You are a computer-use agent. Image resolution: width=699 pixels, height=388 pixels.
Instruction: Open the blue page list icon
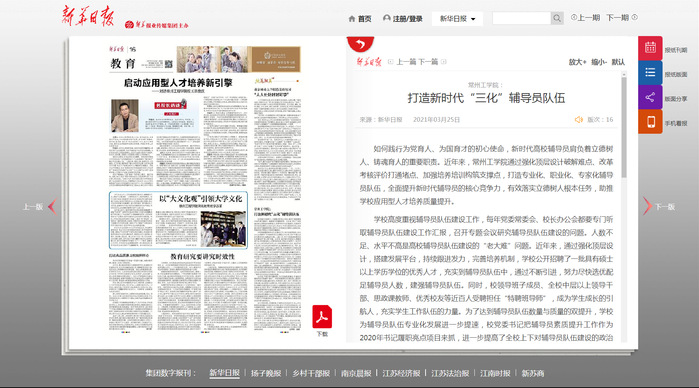pos(650,72)
